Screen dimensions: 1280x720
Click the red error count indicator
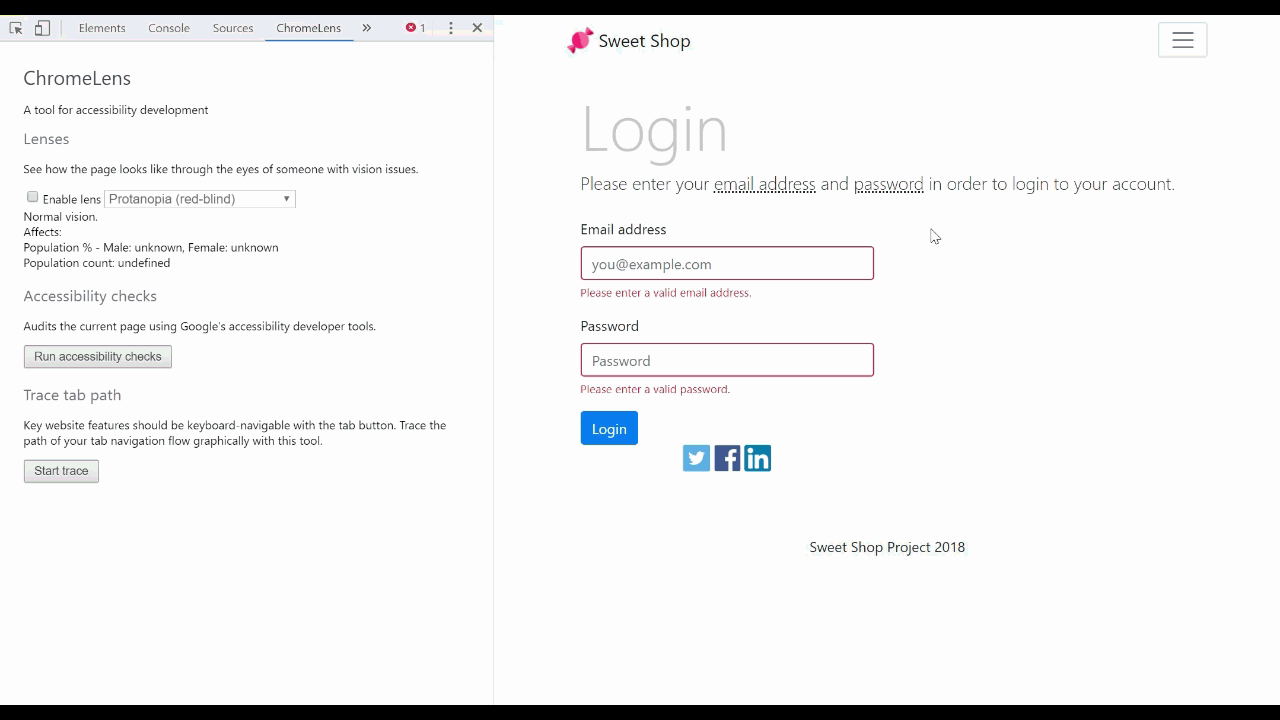(x=415, y=28)
